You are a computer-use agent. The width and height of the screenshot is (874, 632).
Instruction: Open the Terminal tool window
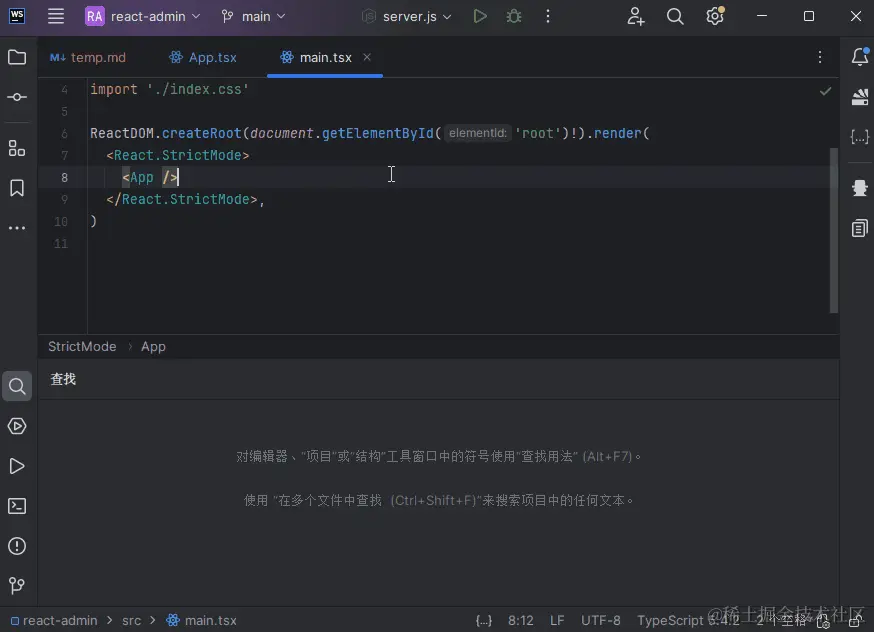17,506
